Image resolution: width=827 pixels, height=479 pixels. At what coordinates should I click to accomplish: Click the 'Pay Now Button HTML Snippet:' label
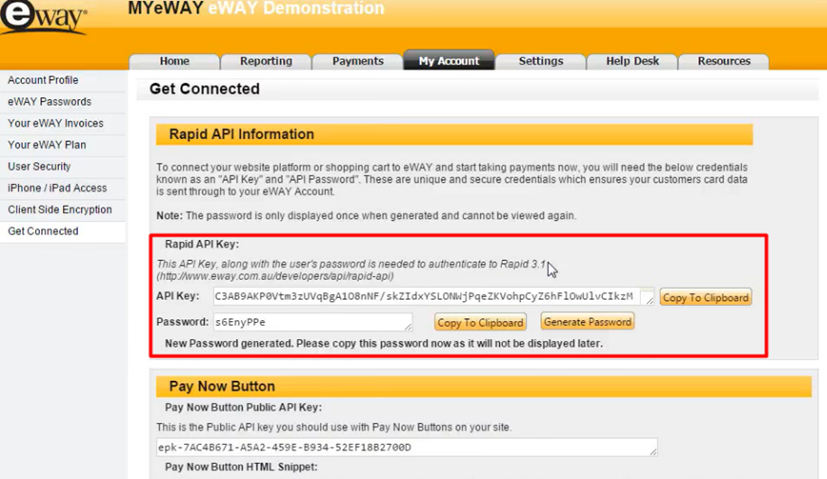click(241, 467)
